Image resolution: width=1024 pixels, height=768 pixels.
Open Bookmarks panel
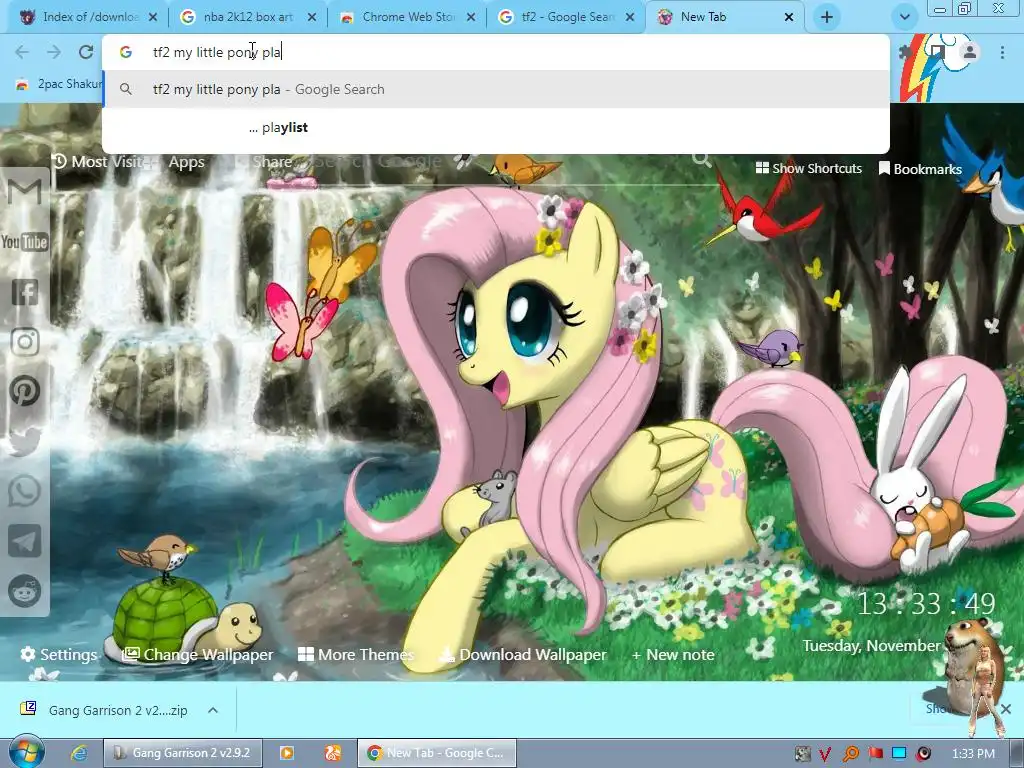coord(920,169)
